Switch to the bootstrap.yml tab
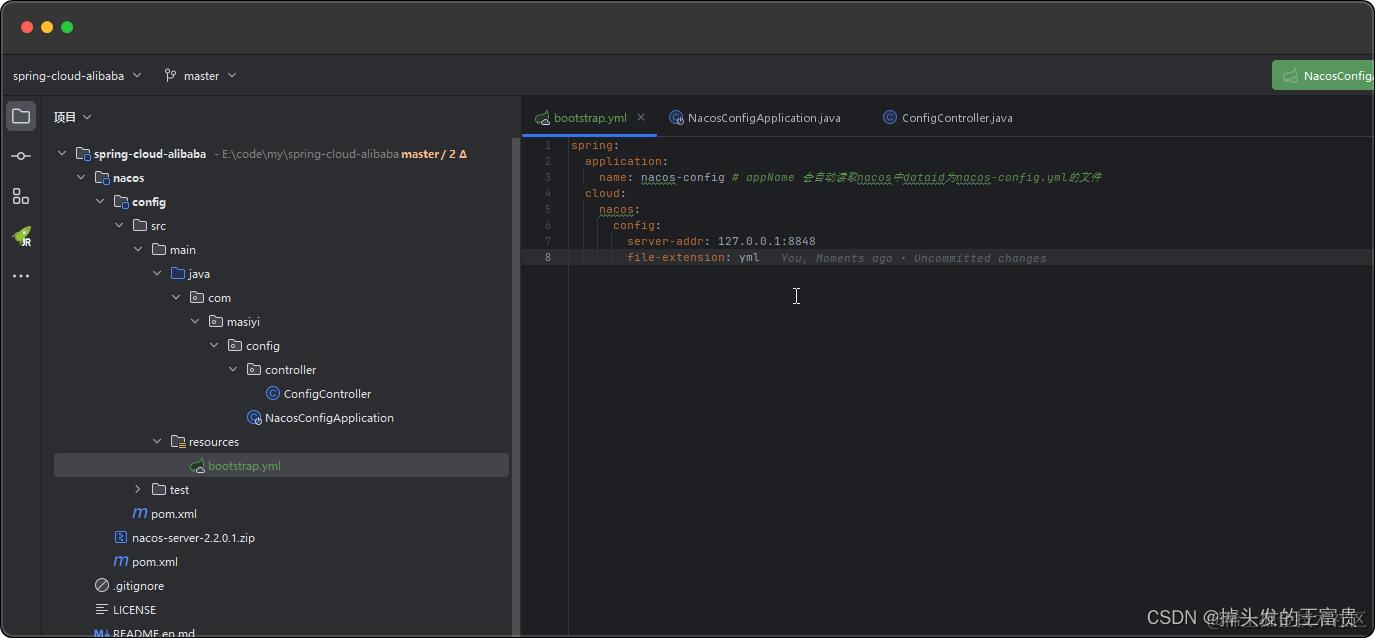The image size is (1375, 638). pos(590,118)
